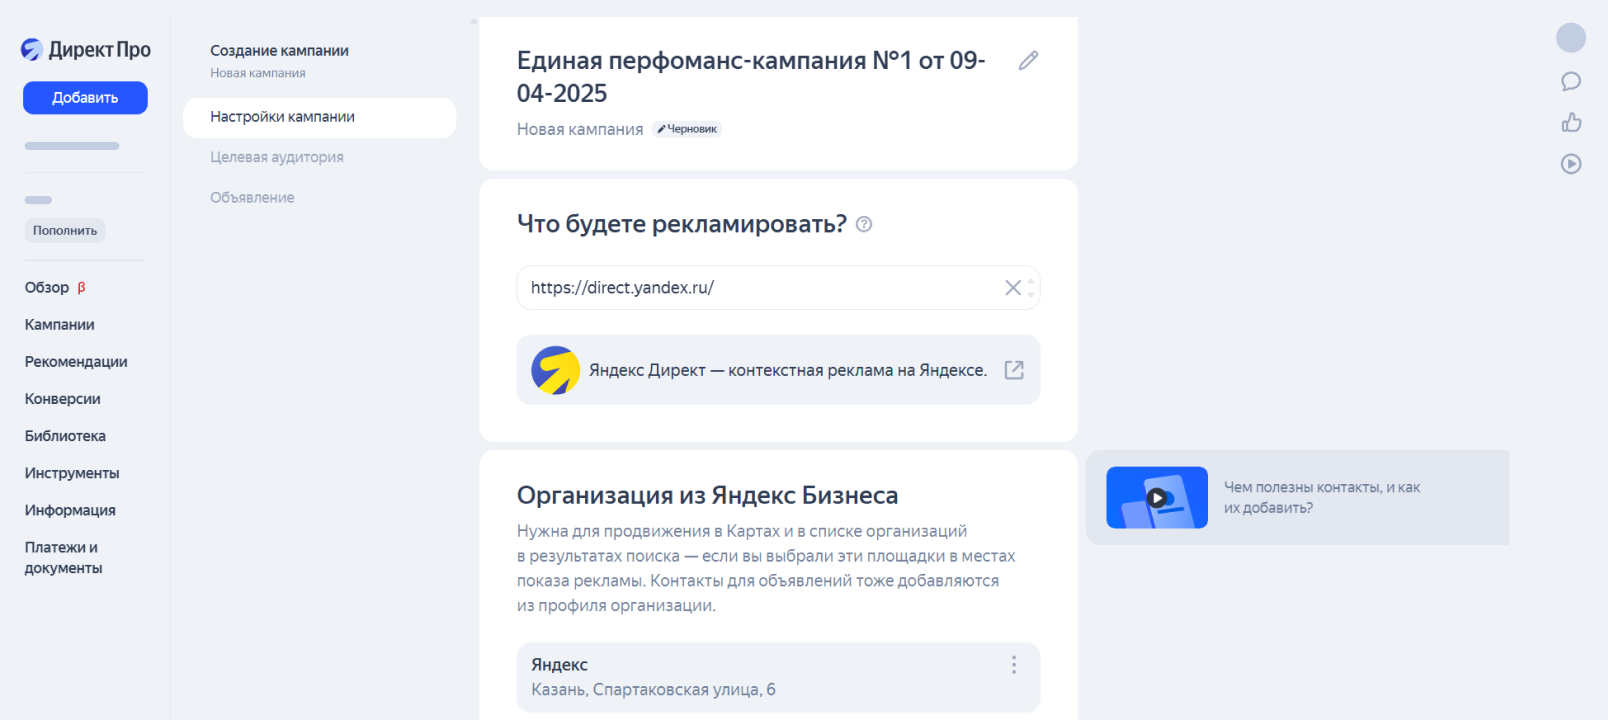Viewport: 1608px width, 720px height.
Task: Click the Черновик status badge
Action: coord(687,129)
